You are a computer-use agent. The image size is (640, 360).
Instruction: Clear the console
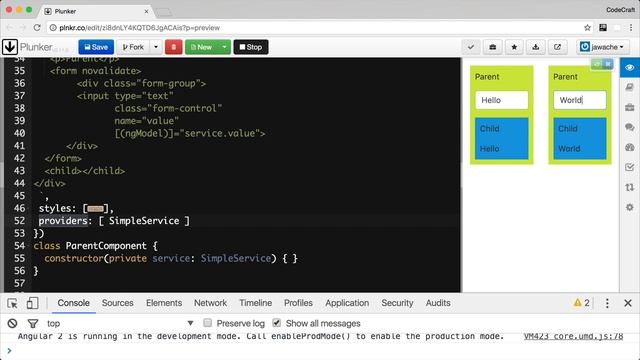coord(12,323)
